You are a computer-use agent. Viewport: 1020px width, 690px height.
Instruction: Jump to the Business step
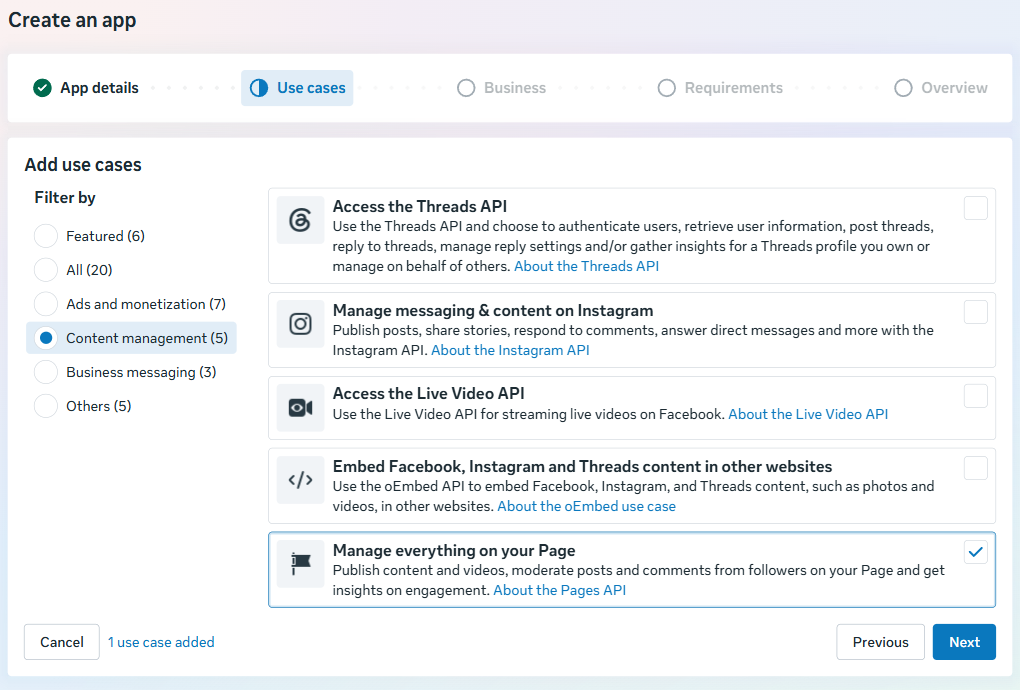click(x=502, y=88)
